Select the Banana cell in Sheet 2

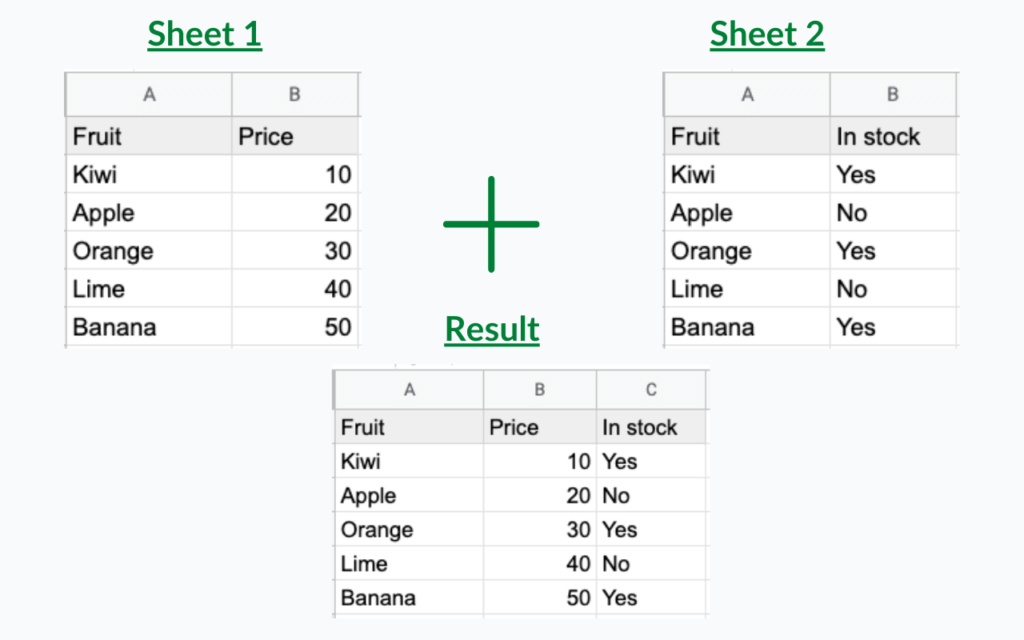tap(747, 327)
